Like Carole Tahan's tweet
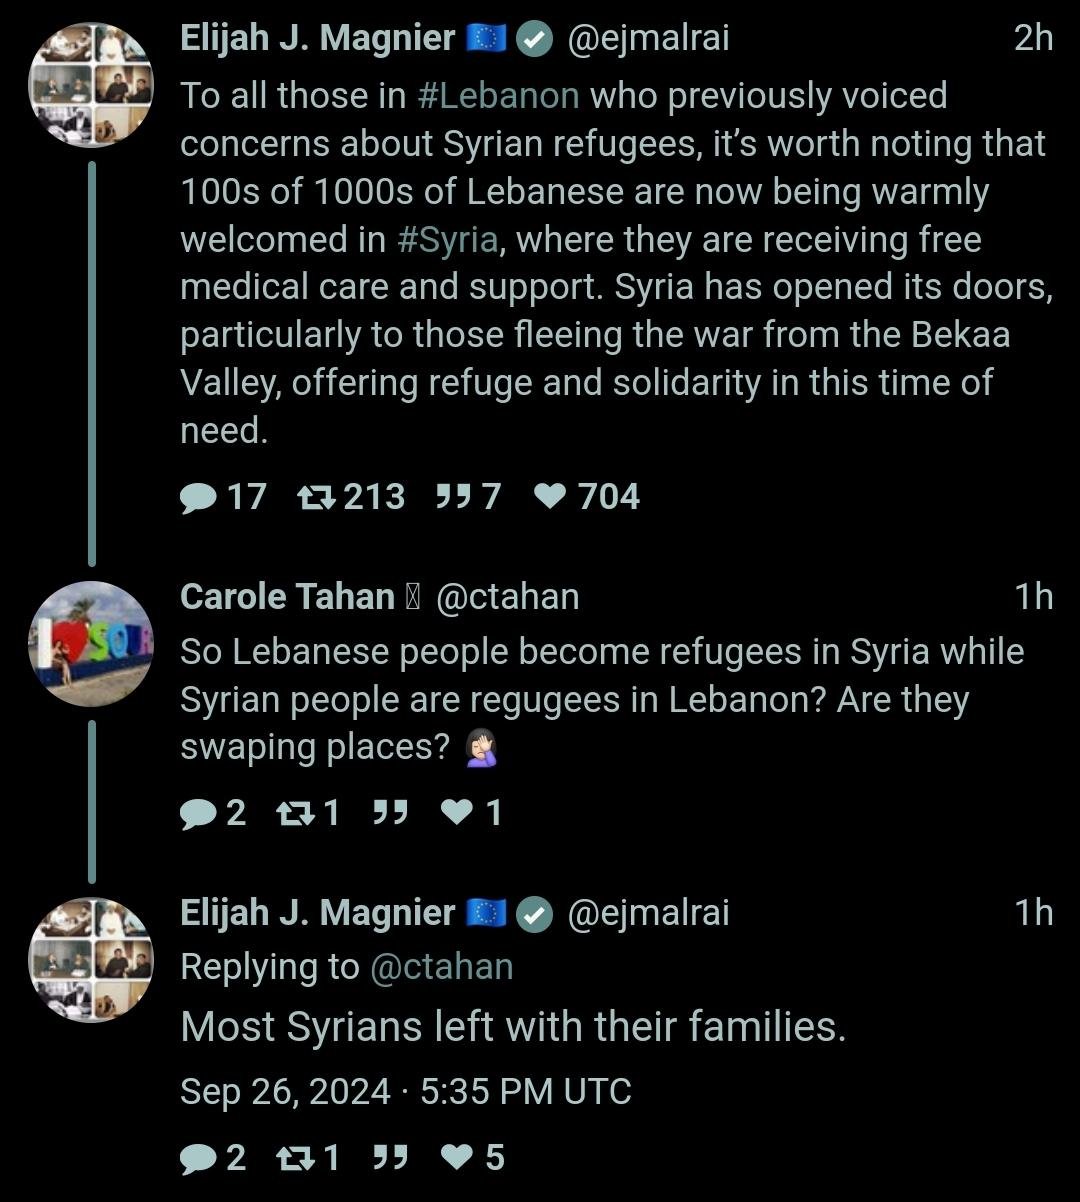The width and height of the screenshot is (1080, 1202). pyautogui.click(x=457, y=814)
